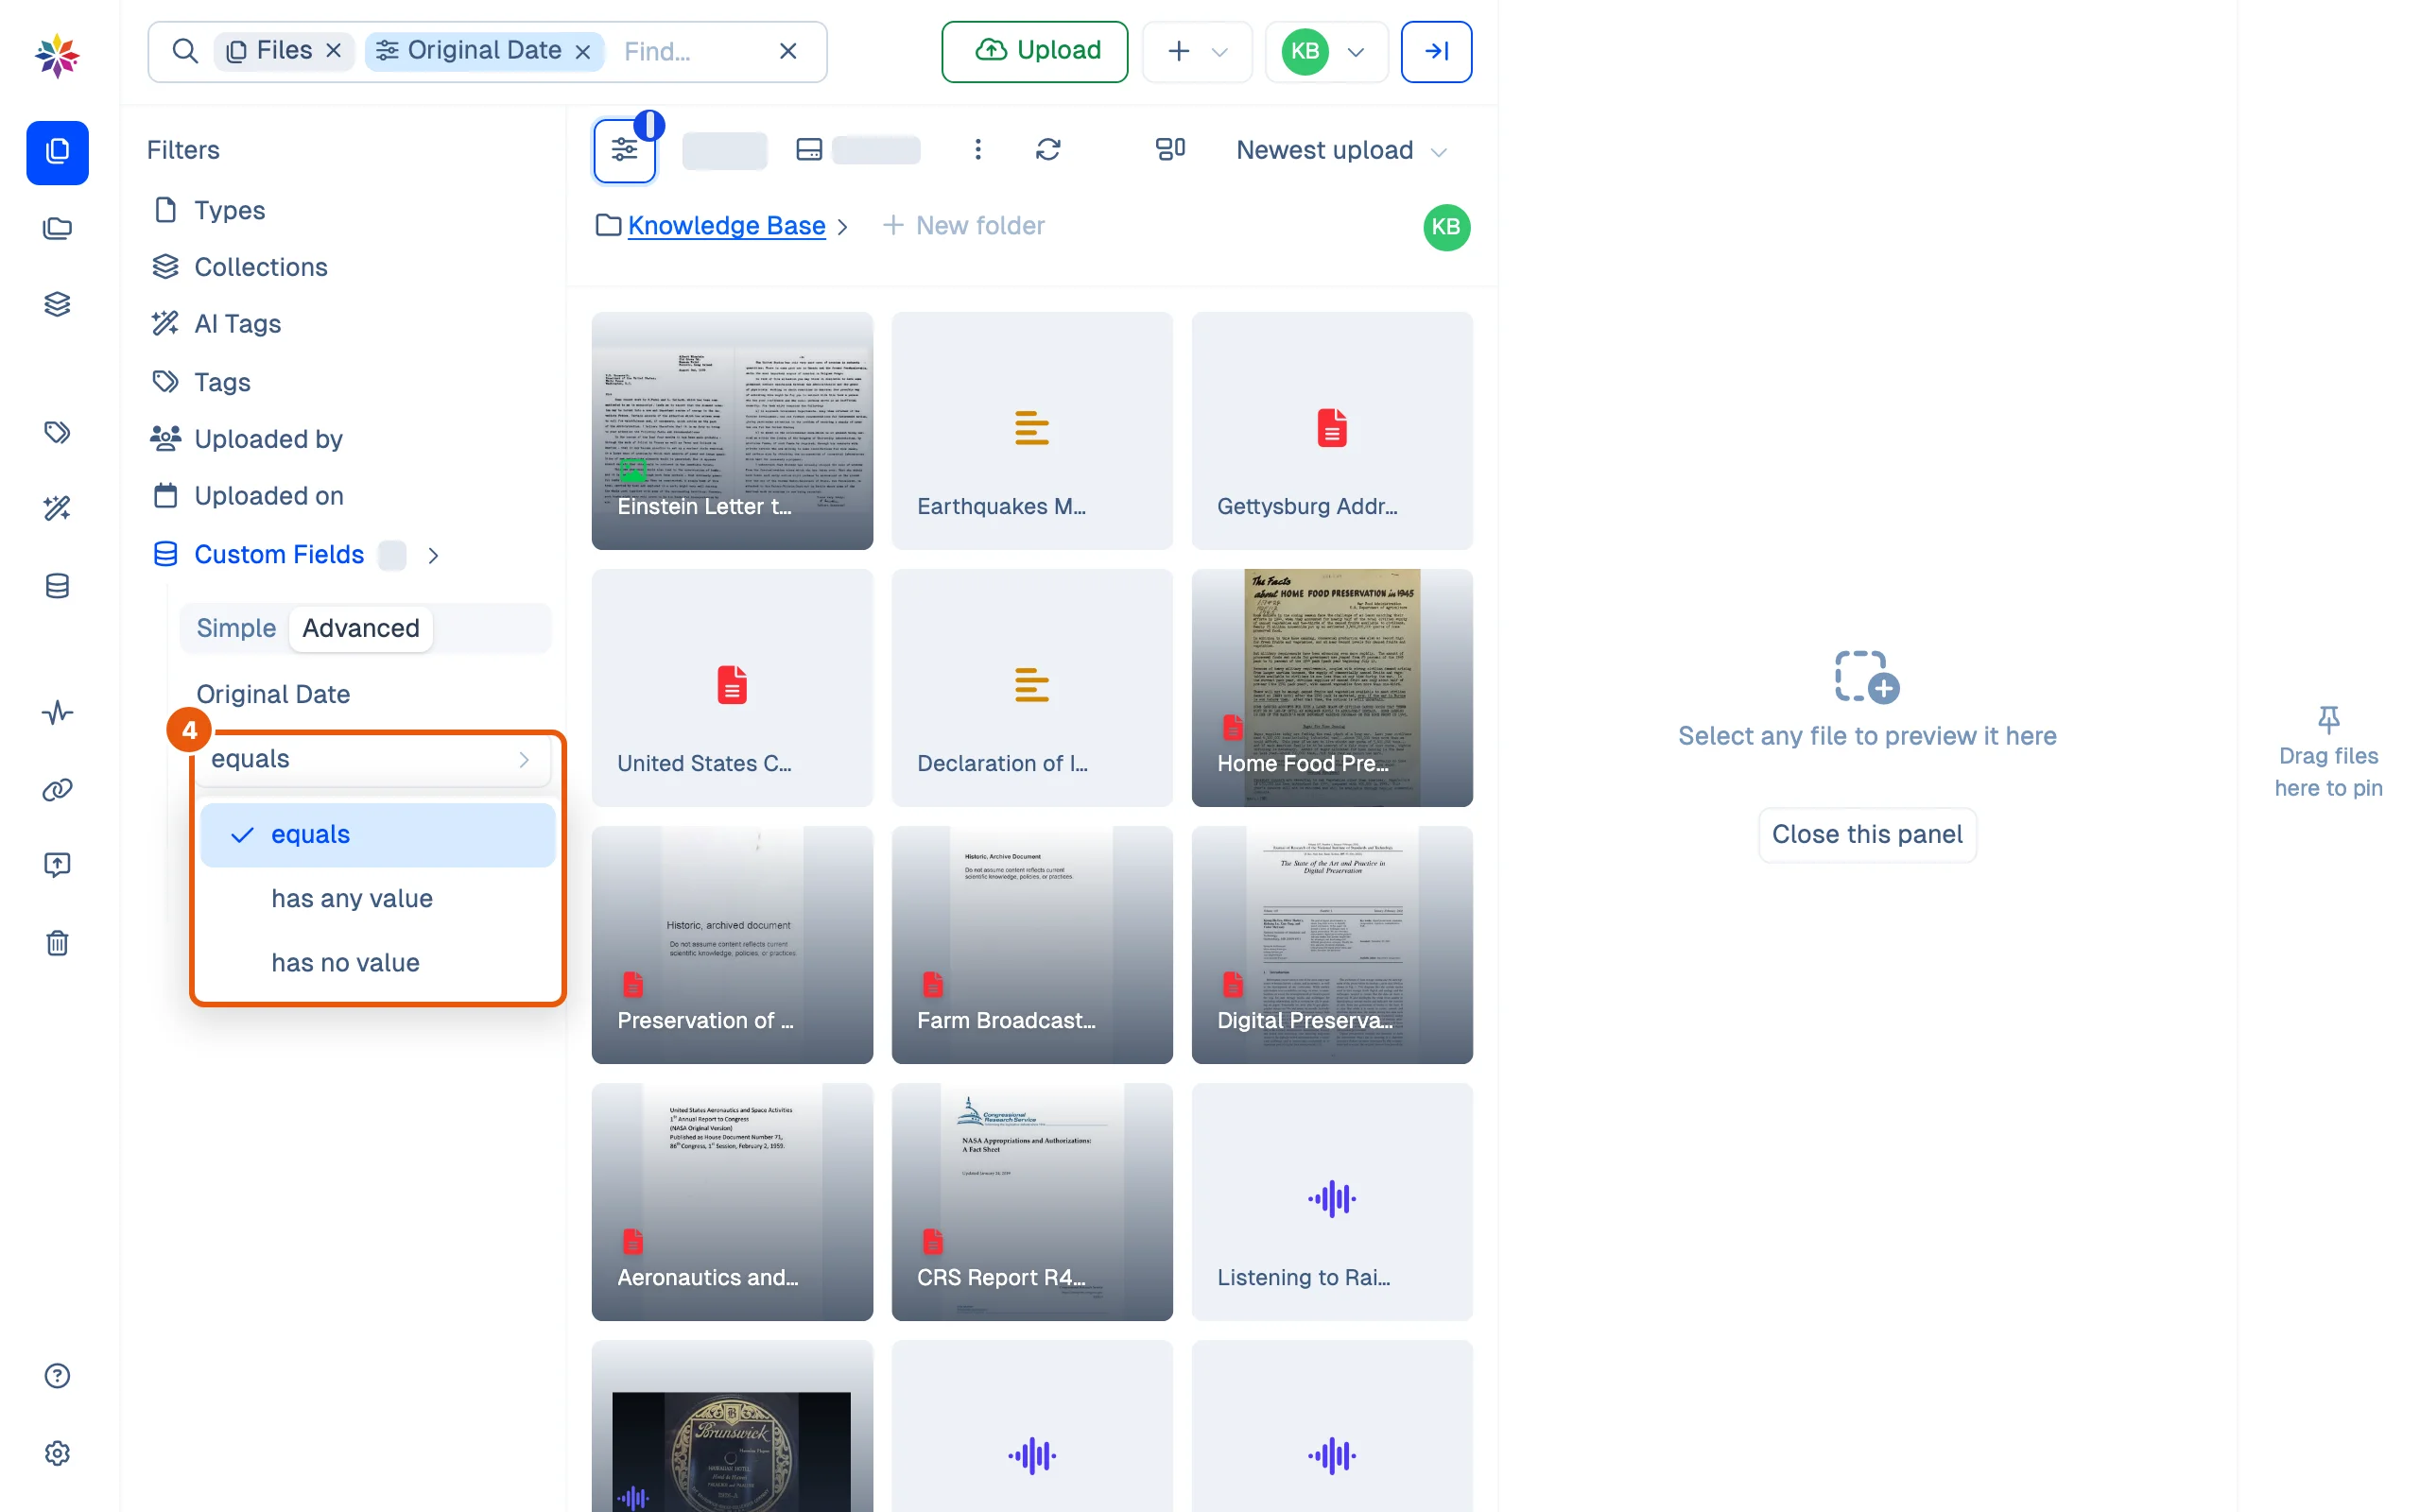Screen dimensions: 2420x1512
Task: Open the three-dot more options menu
Action: coord(978,150)
